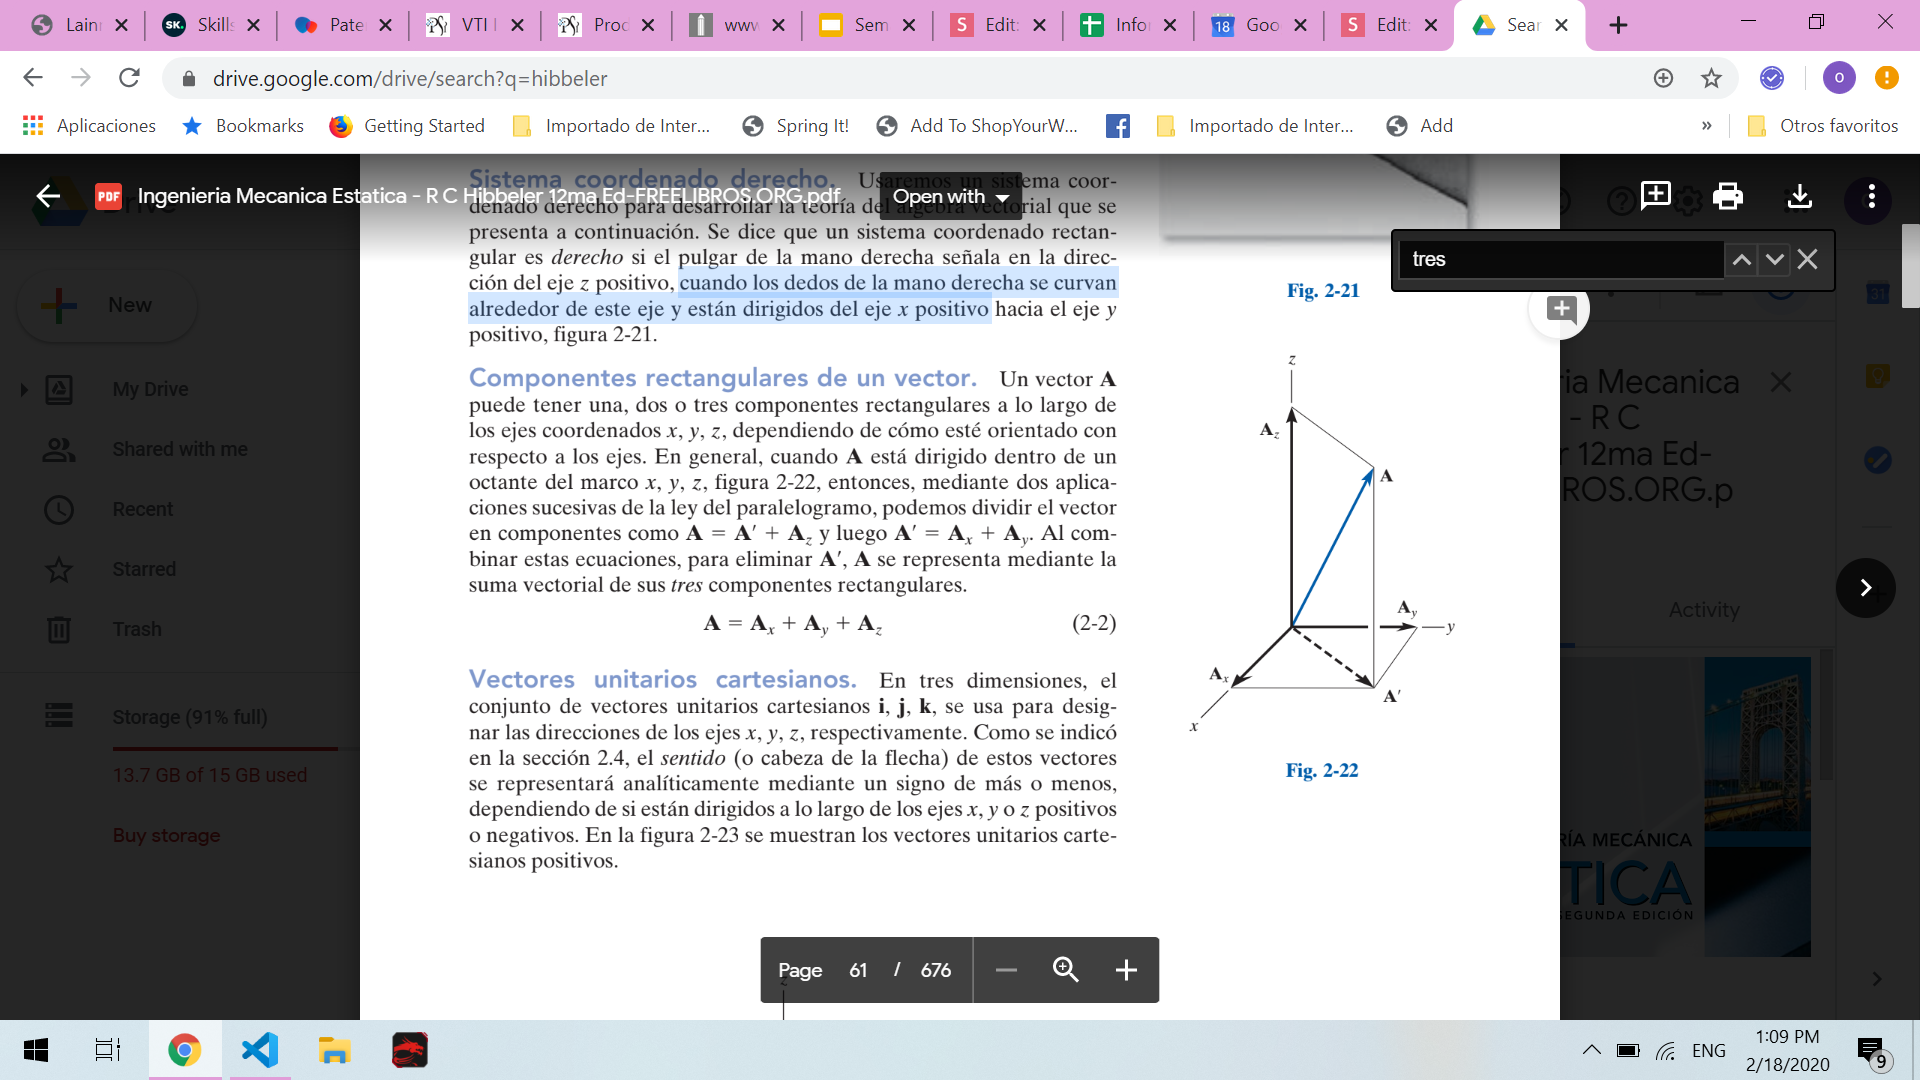Open the 'Open with' dropdown
The width and height of the screenshot is (1920, 1080).
coord(950,197)
